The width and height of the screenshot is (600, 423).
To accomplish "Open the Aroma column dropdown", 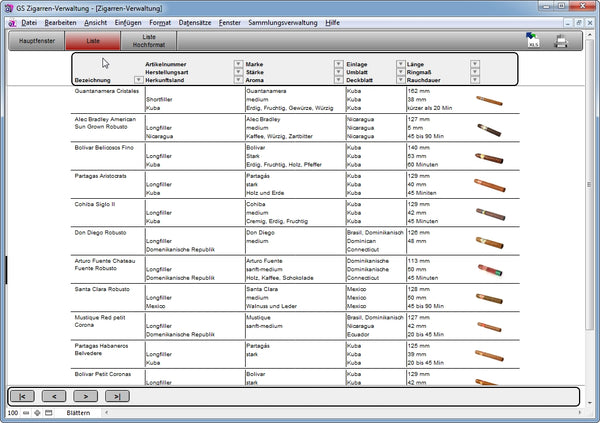I will [x=338, y=80].
